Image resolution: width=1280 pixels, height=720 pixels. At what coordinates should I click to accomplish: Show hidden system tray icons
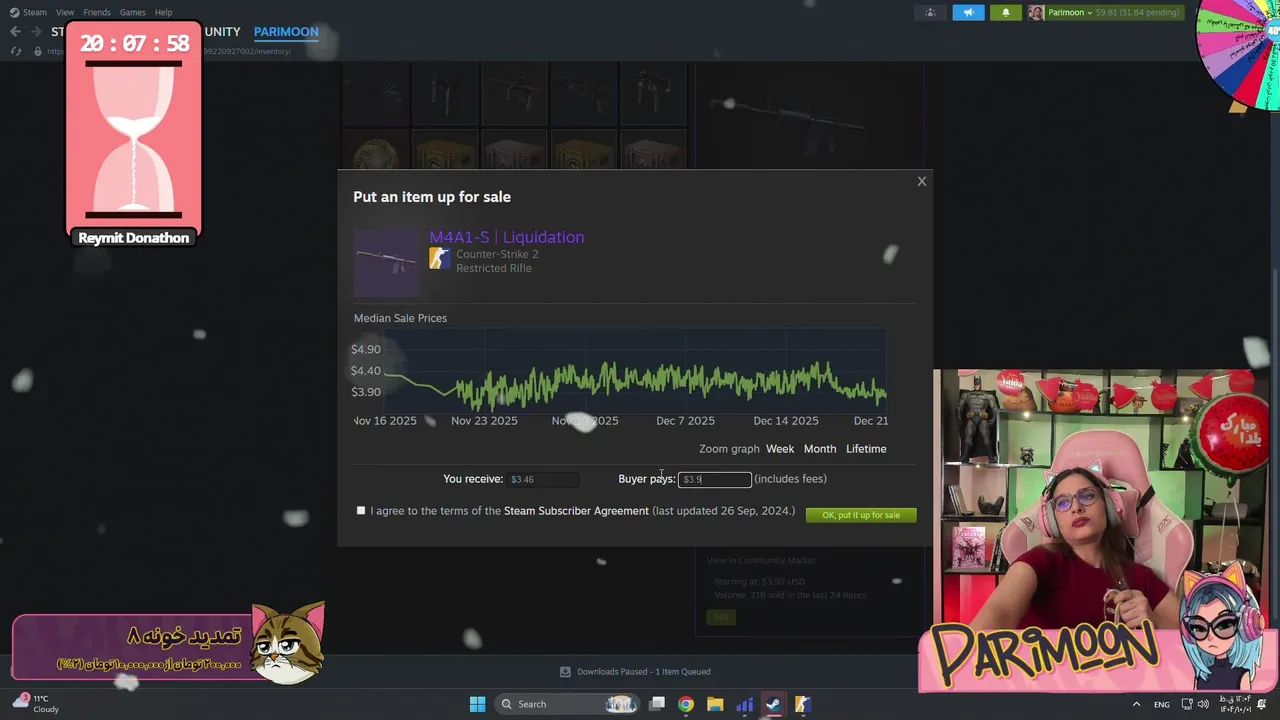point(1136,704)
